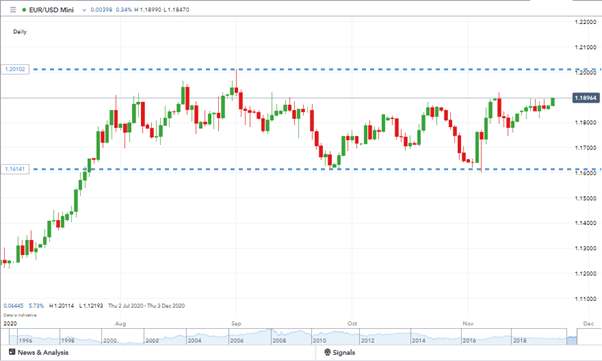Image resolution: width=602 pixels, height=361 pixels.
Task: Select the 1.16141 lower level label
Action: click(x=15, y=169)
